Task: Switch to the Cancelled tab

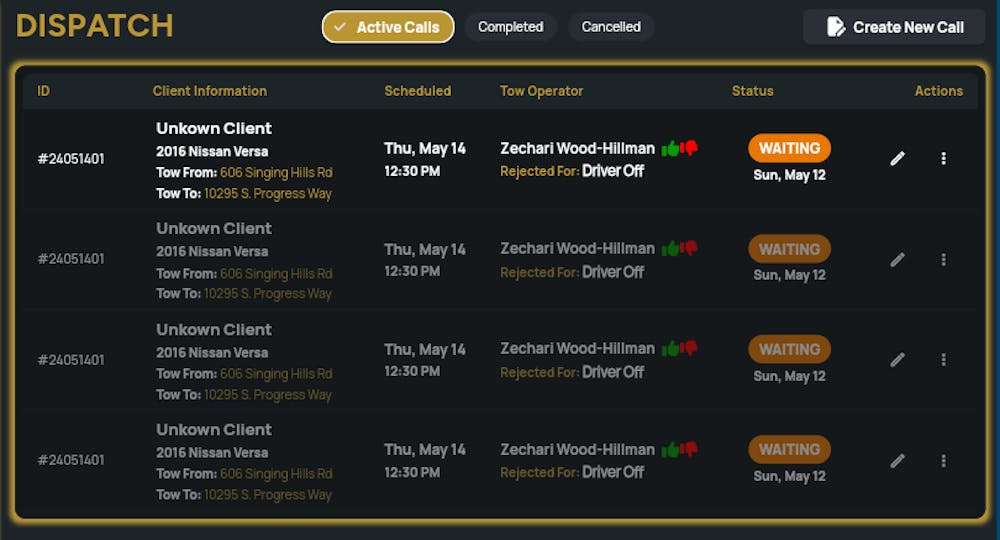Action: [x=611, y=27]
